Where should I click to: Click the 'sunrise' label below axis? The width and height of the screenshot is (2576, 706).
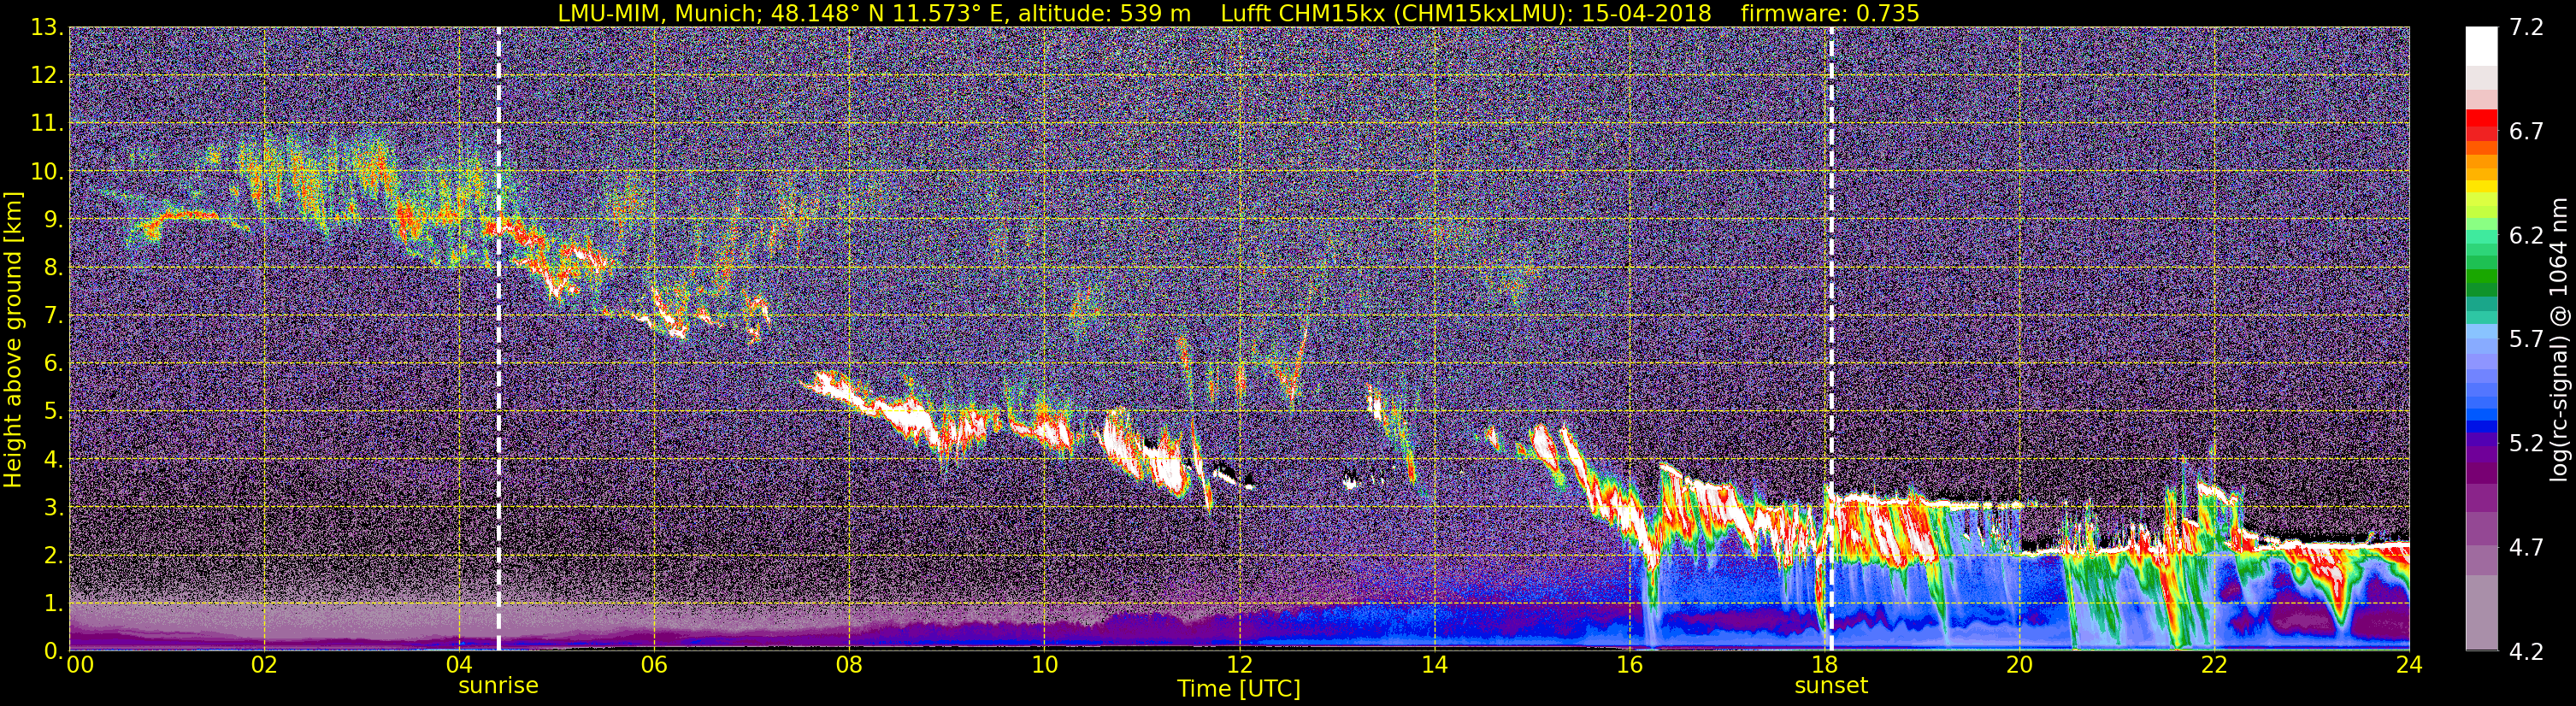pyautogui.click(x=498, y=686)
